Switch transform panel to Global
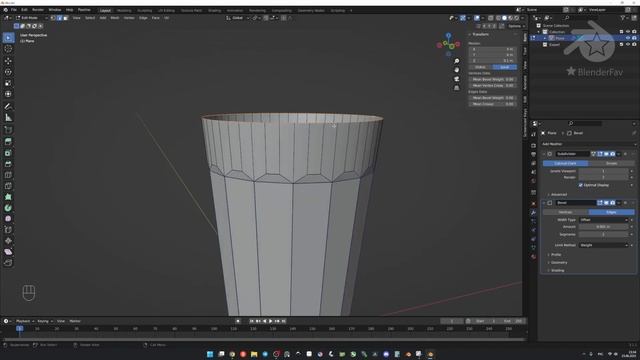This screenshot has width=640, height=360. [480, 67]
